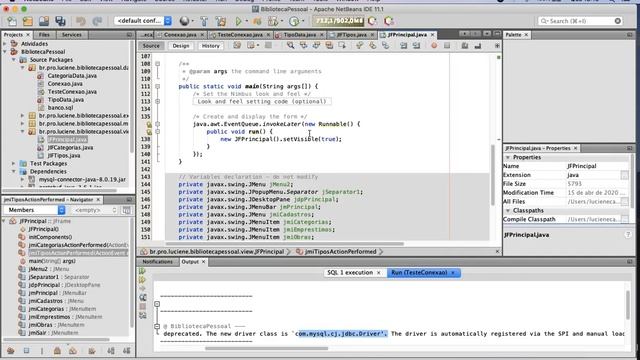The width and height of the screenshot is (640, 360).
Task: Close the JFPrincipal.java editor tab
Action: [x=432, y=35]
